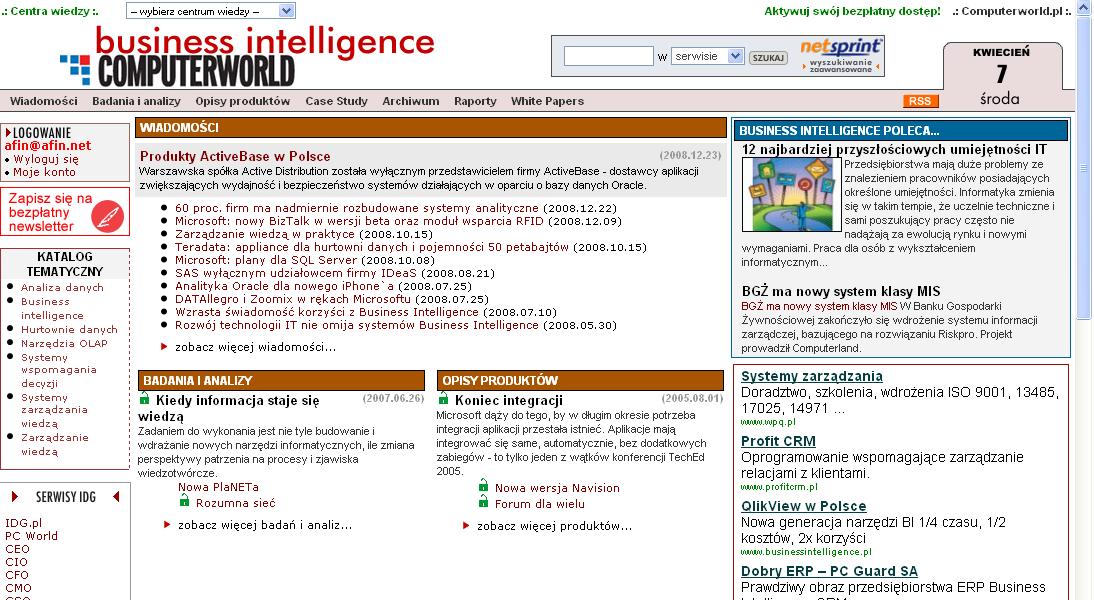The height and width of the screenshot is (600, 1094).
Task: Open 'BGŻ ma nowy system klasy MIS' headline
Action: point(841,292)
